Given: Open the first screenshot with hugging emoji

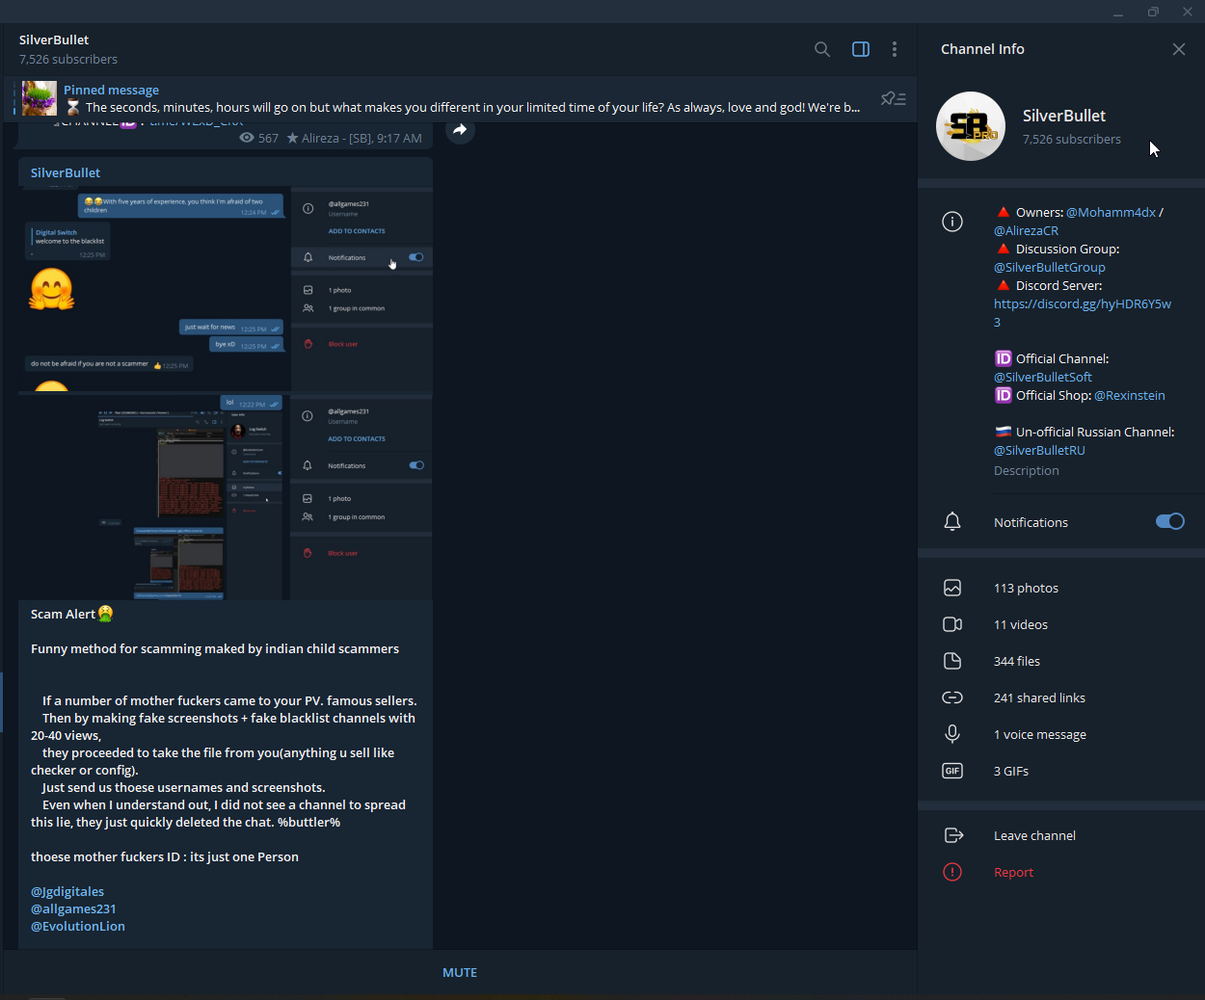Looking at the screenshot, I should pyautogui.click(x=225, y=289).
